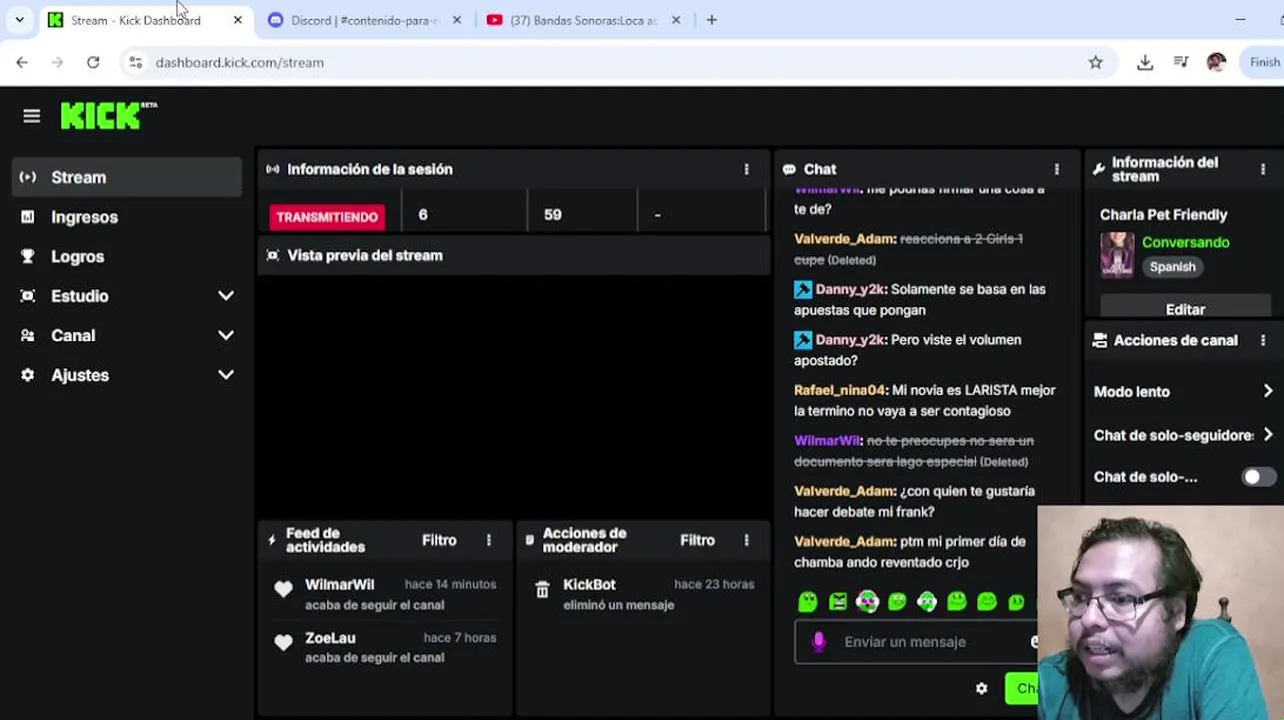Click the Danny_y2k username asking about volumen
Image resolution: width=1284 pixels, height=720 pixels.
click(x=850, y=340)
